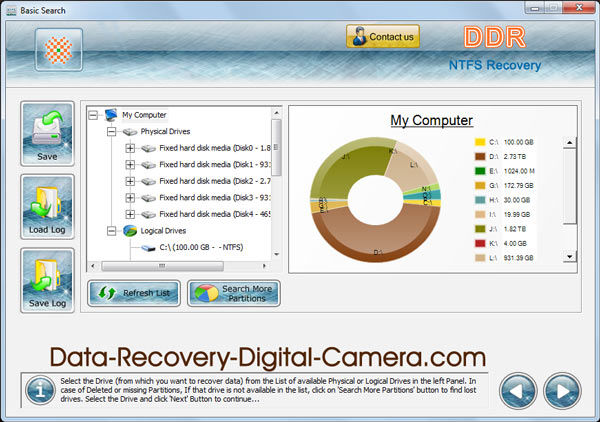Click legend entry L:\ 931.39 GB

[x=504, y=258]
